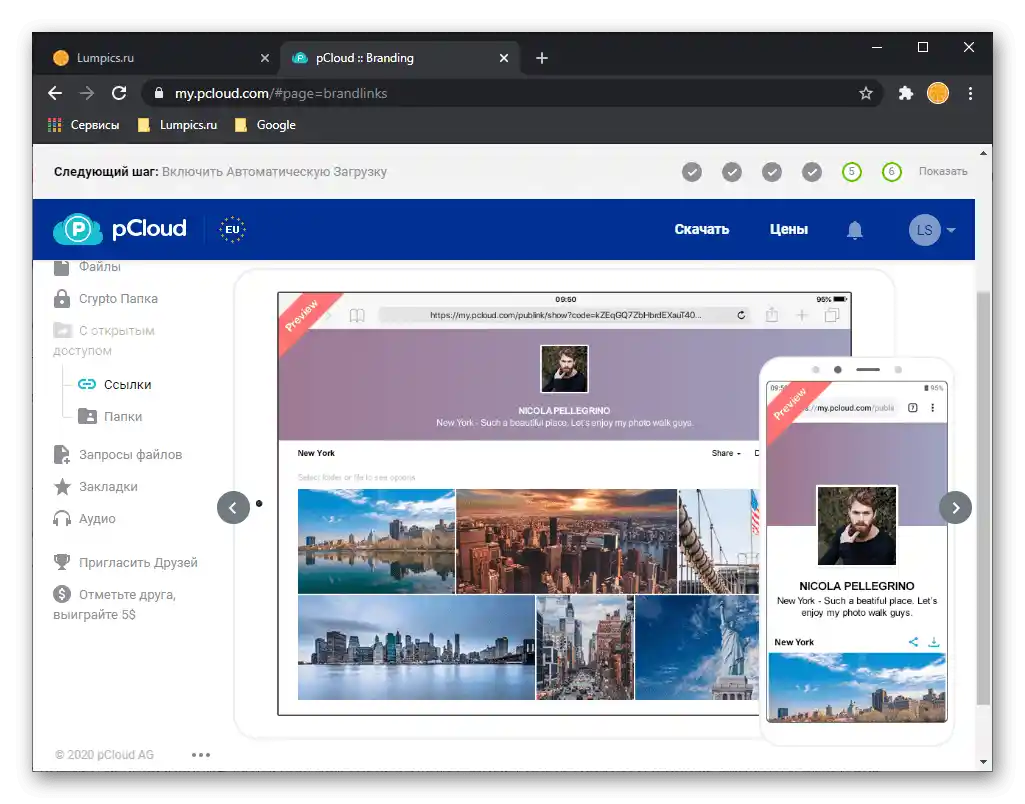View site info via the lock icon
The width and height of the screenshot is (1025, 804).
(x=158, y=93)
